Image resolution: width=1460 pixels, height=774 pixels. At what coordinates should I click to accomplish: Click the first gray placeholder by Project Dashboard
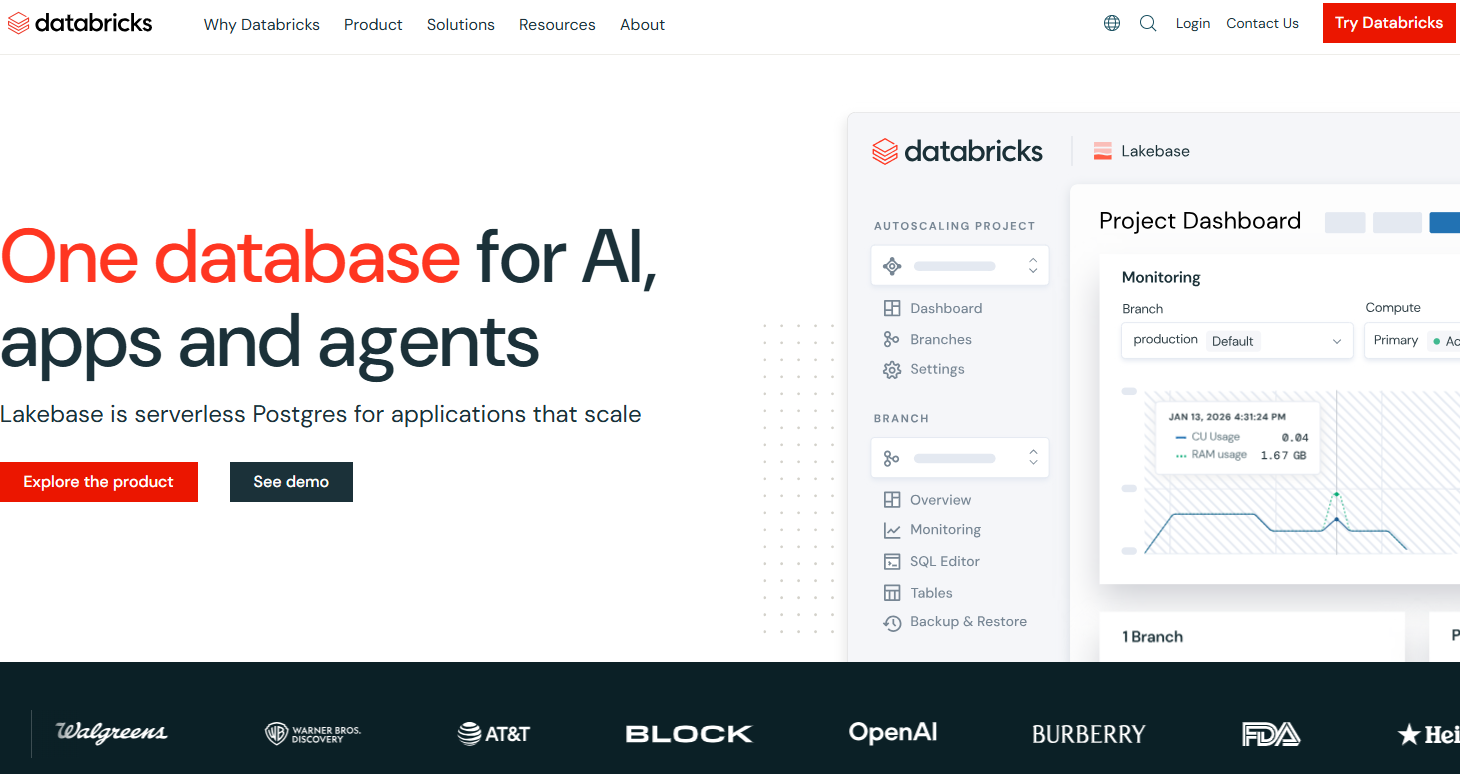click(1345, 223)
